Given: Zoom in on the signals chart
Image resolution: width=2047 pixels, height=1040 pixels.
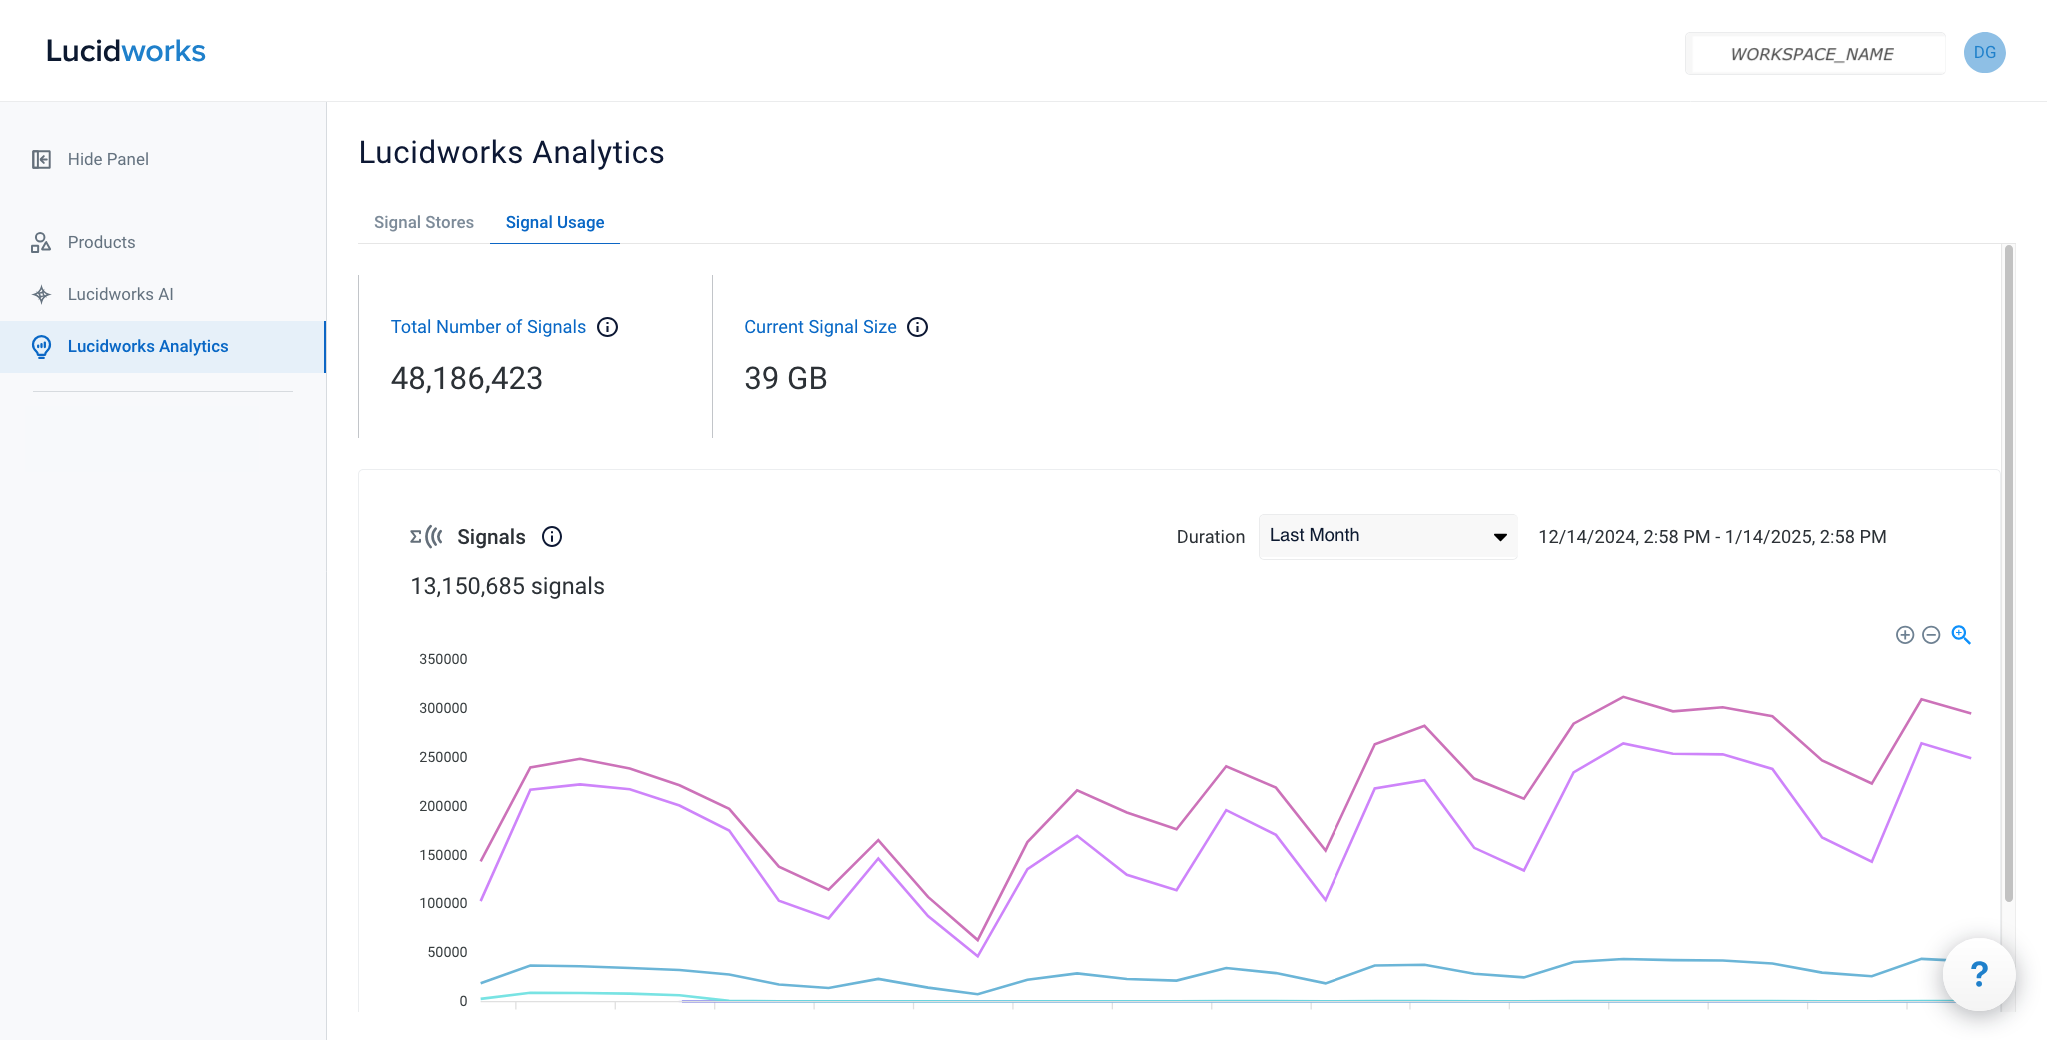Looking at the screenshot, I should coord(1905,635).
